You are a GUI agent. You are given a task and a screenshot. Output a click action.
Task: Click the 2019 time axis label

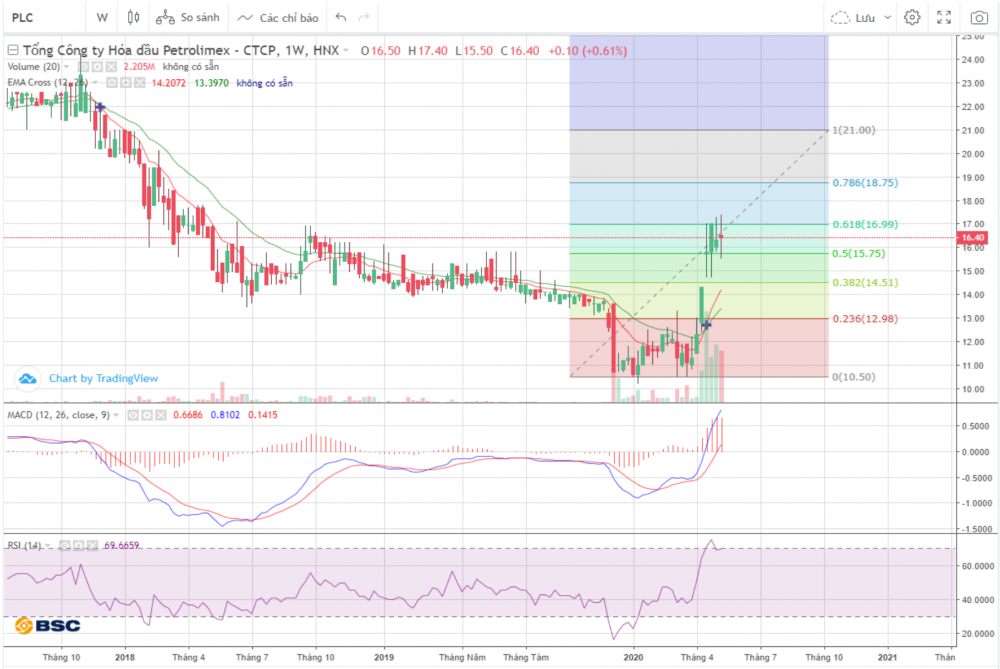[384, 657]
